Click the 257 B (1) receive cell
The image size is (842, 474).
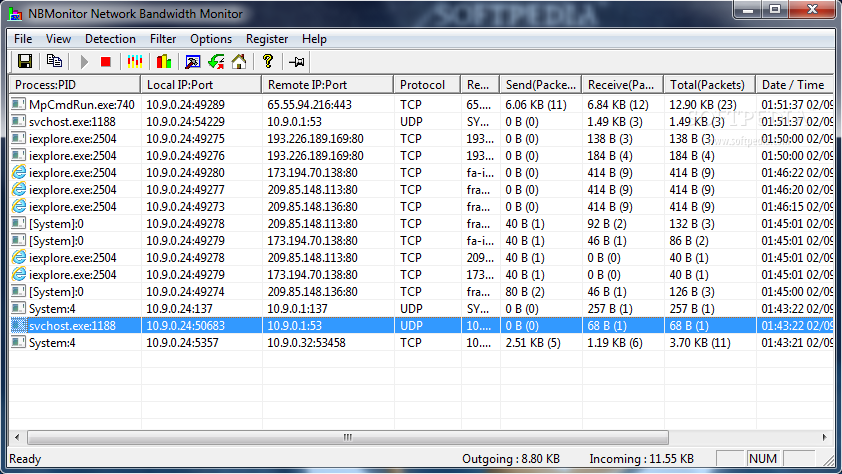[609, 309]
